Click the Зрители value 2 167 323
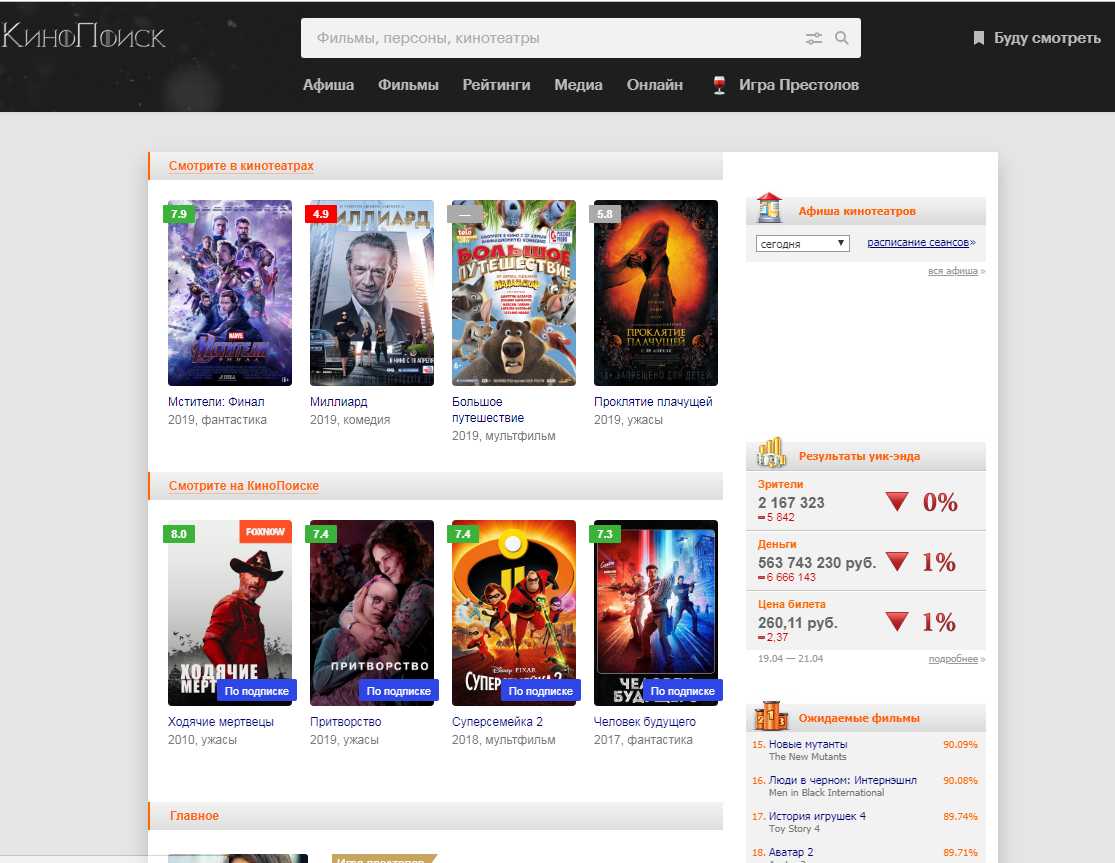1115x863 pixels. point(791,503)
